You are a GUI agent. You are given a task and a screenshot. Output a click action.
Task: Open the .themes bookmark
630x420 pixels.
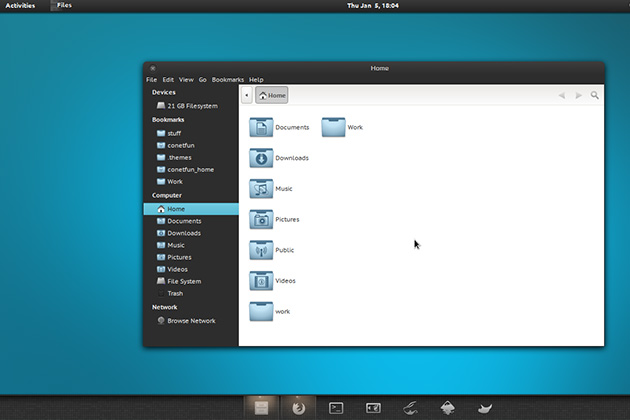click(x=191, y=158)
